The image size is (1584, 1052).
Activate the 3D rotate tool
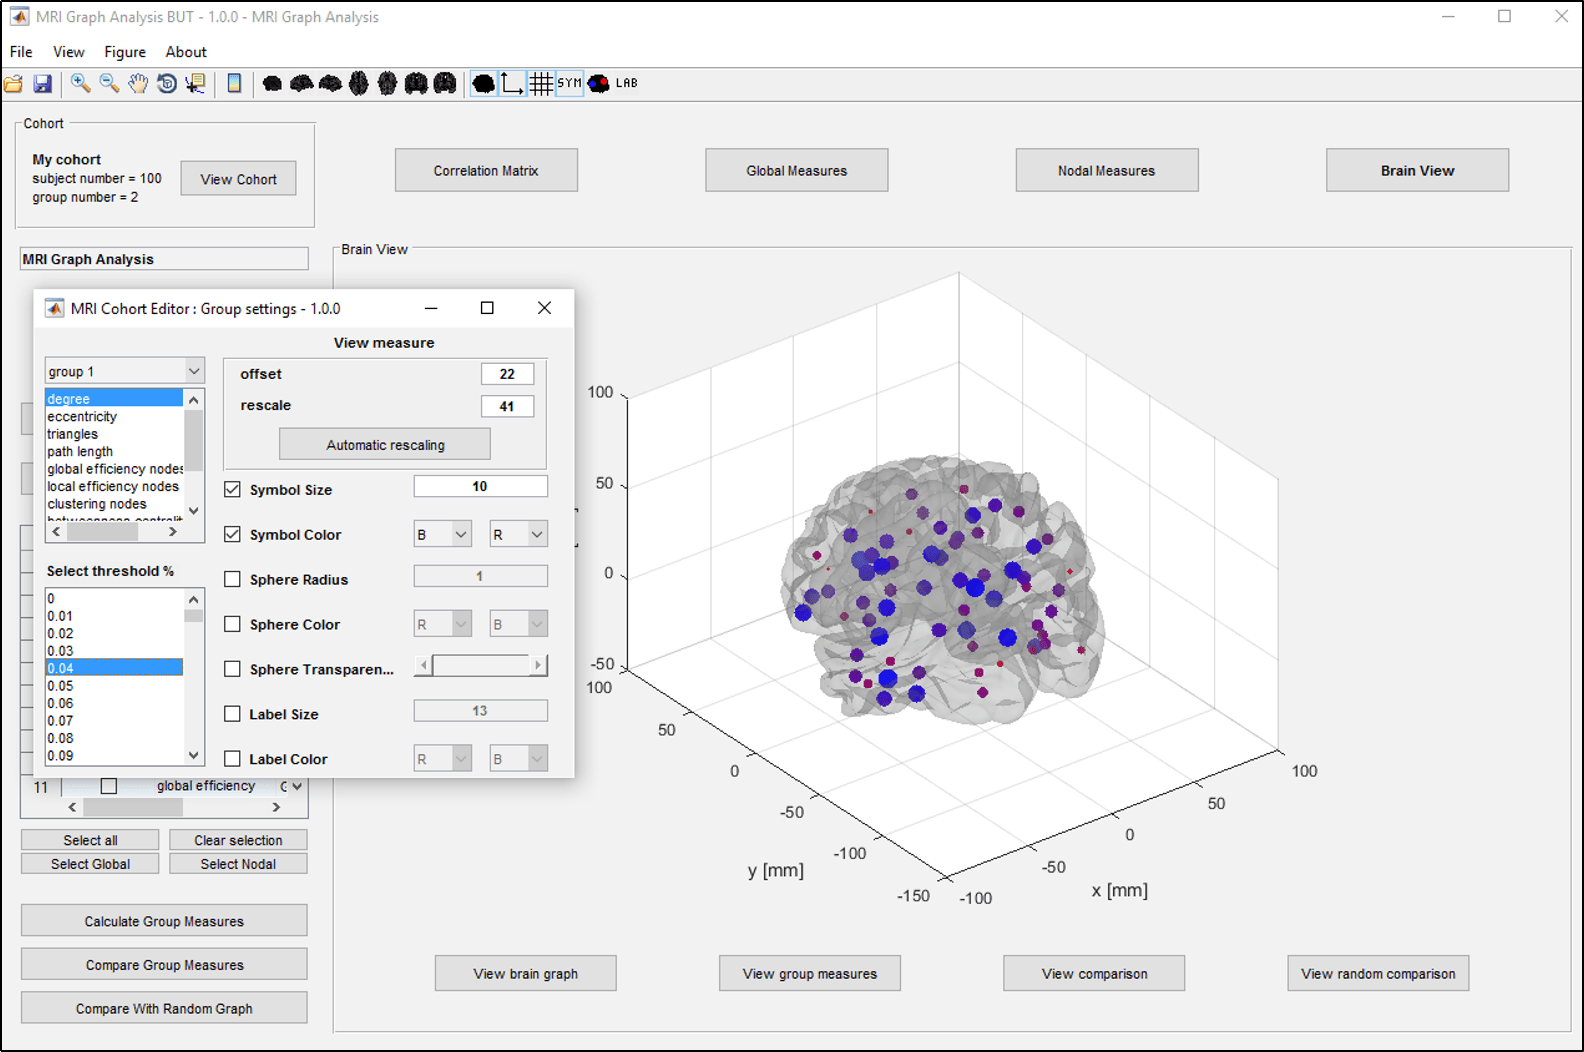click(x=167, y=84)
